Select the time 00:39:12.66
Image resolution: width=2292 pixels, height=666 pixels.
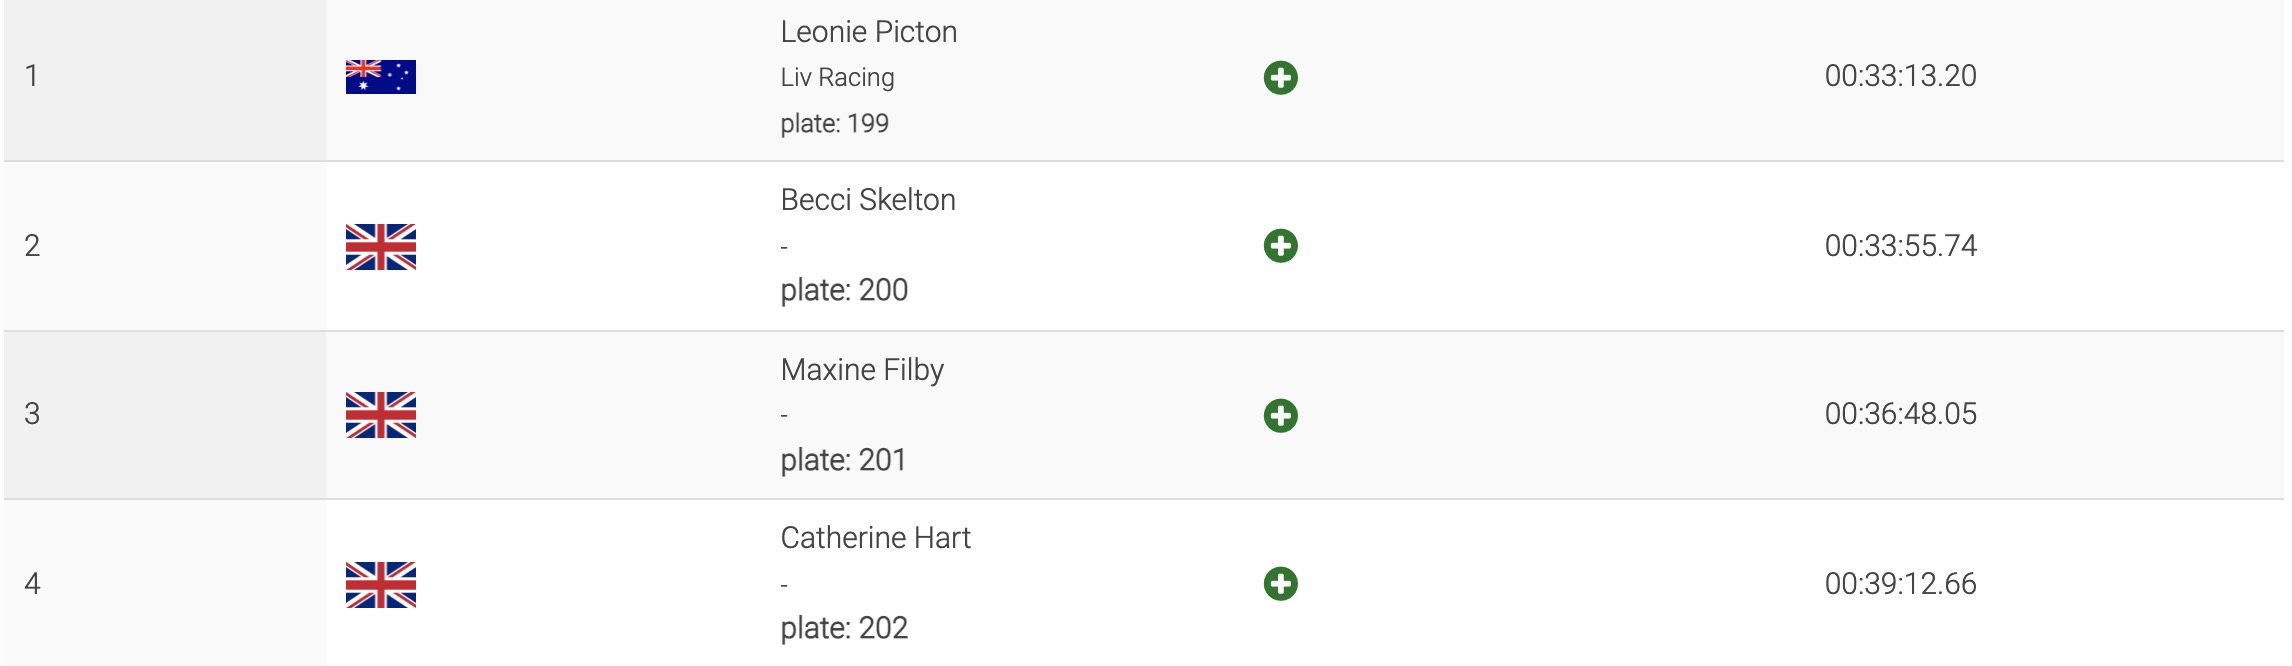pyautogui.click(x=1900, y=584)
